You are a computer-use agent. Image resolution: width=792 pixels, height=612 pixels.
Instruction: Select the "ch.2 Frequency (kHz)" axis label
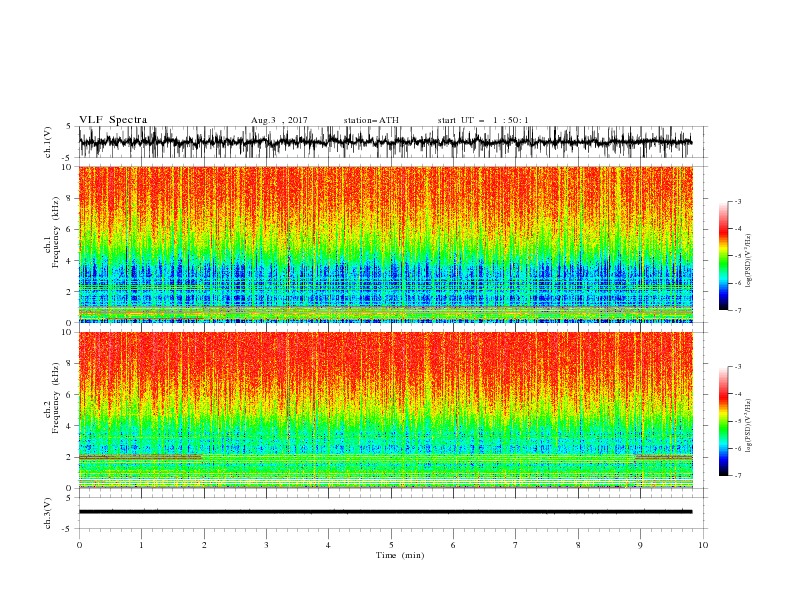(x=53, y=397)
